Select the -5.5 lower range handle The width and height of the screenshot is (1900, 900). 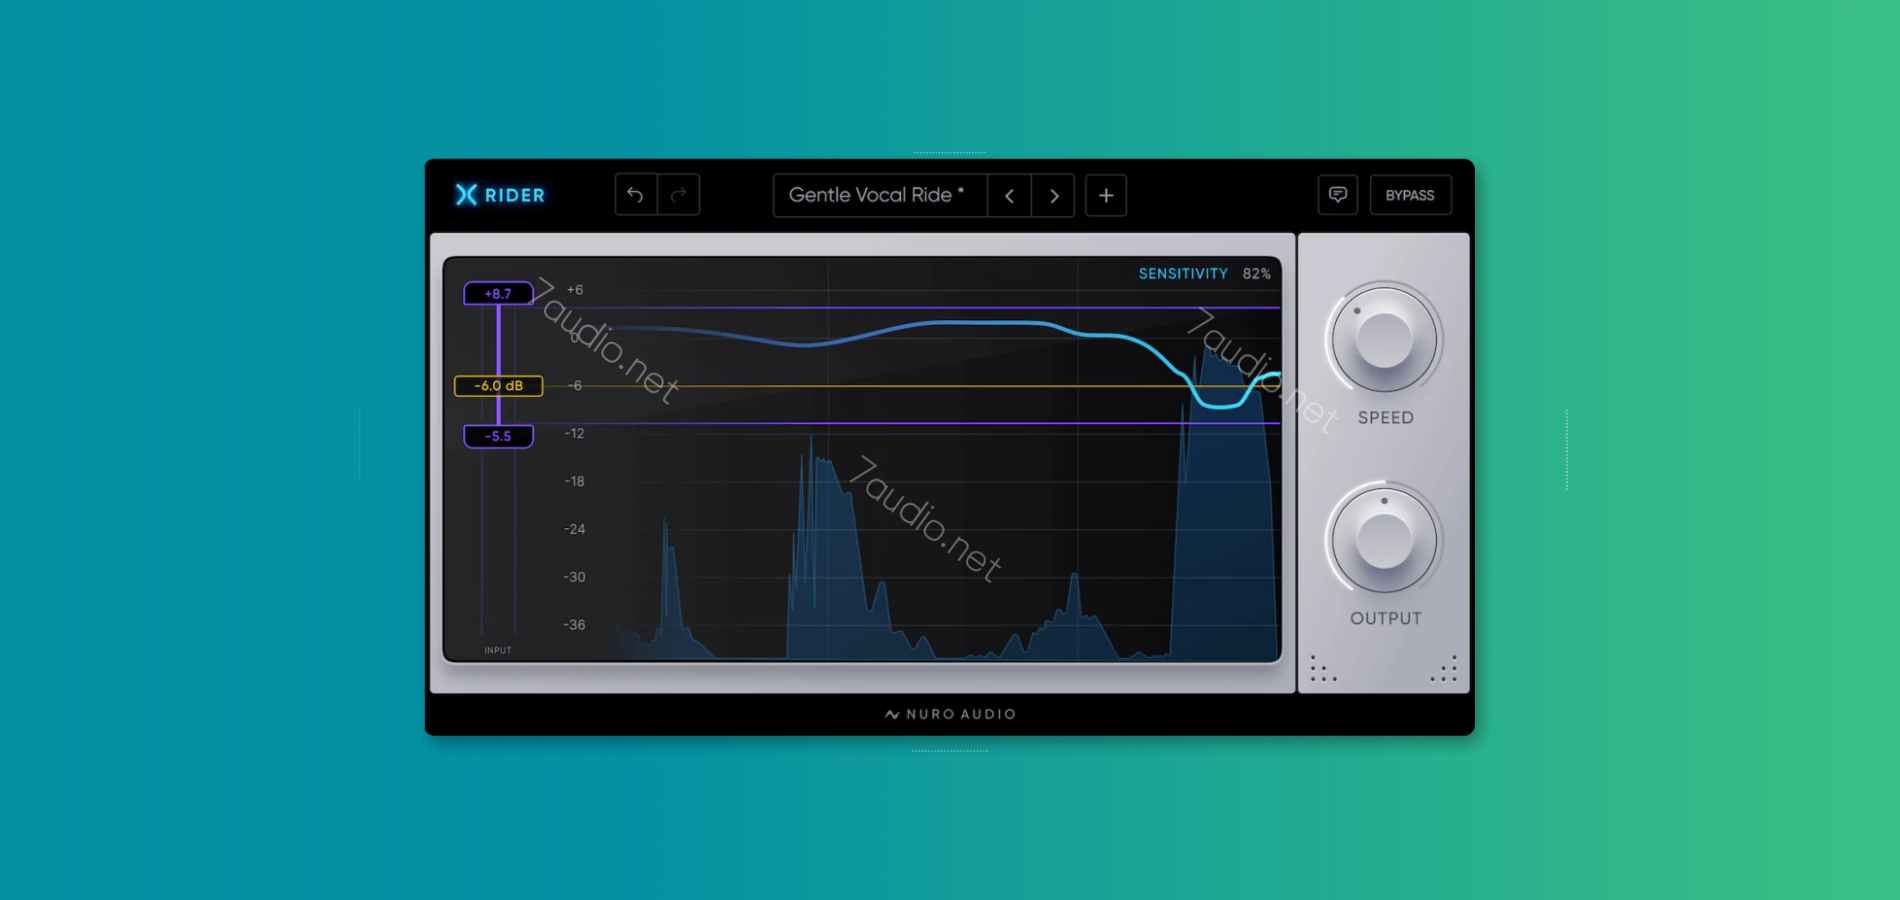[498, 436]
